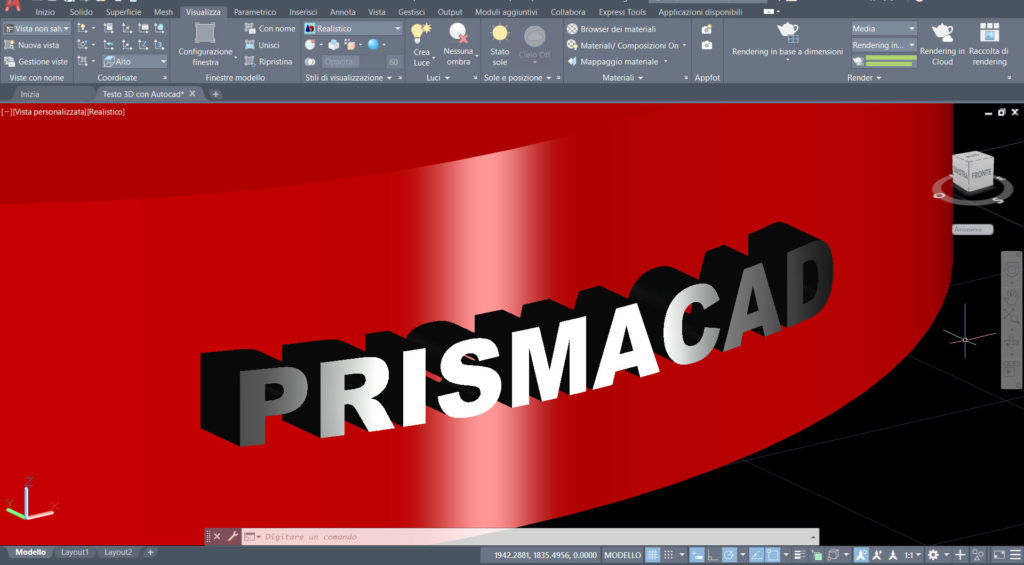Click Rendering in base a dimensioni teapot
Screen dimensions: 1024x565
pos(788,31)
